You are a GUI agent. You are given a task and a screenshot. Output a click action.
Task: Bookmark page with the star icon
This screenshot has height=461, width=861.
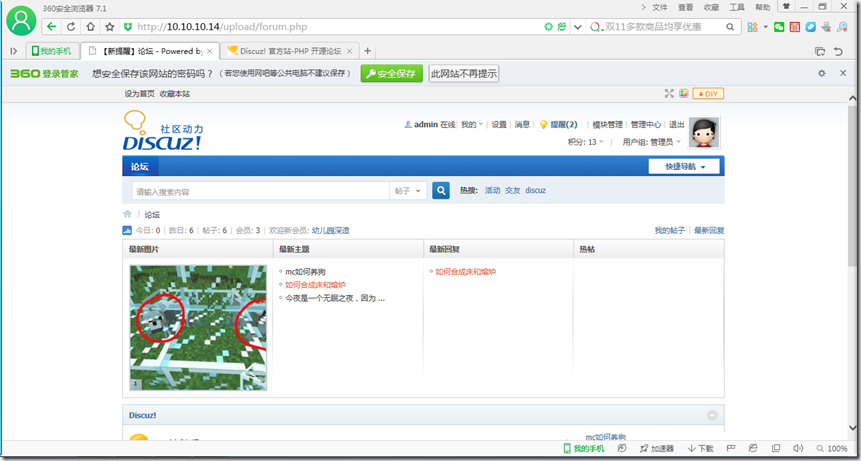110,26
